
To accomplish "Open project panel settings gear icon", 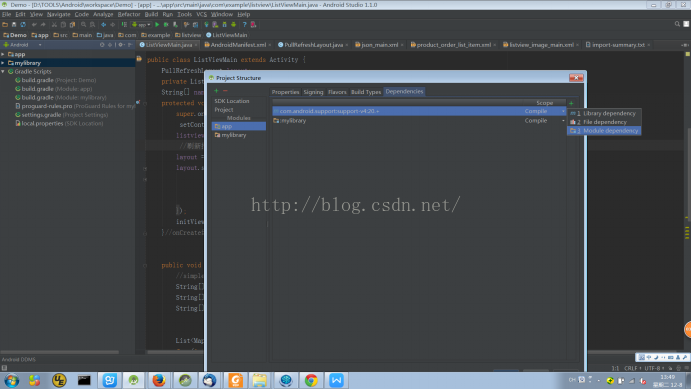I will pos(120,45).
